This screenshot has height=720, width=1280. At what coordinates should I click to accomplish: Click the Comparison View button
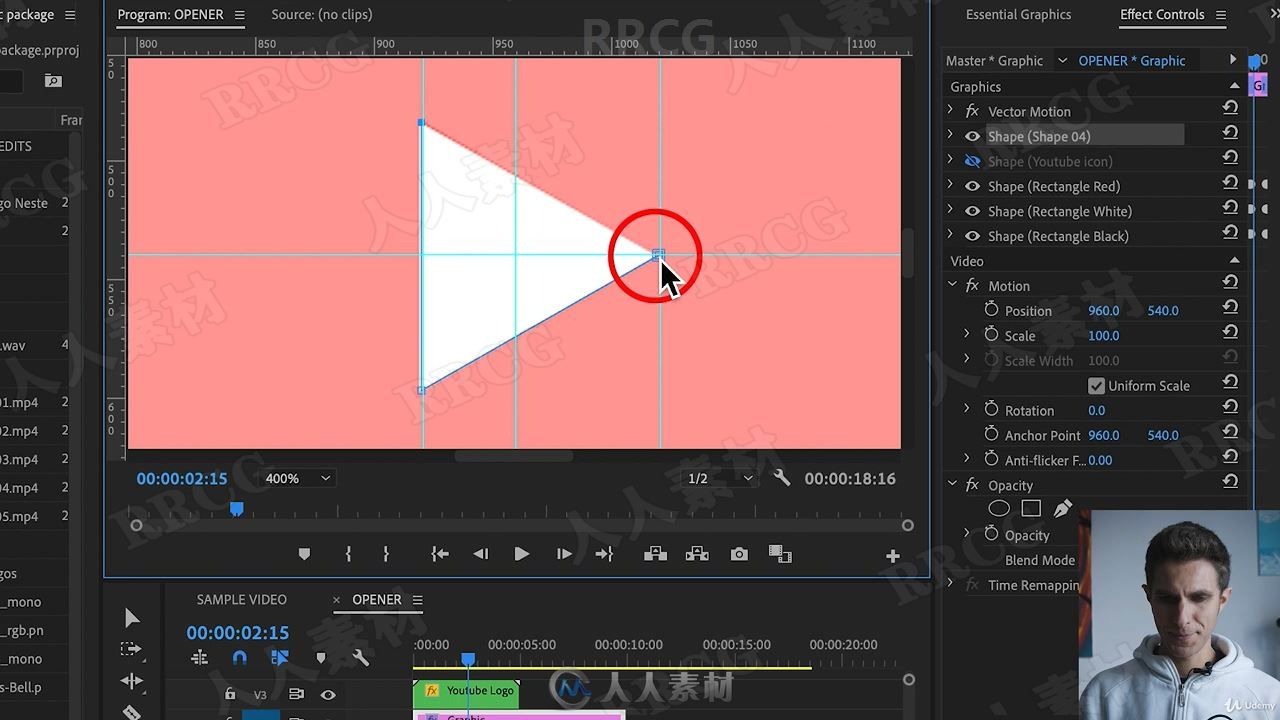780,553
